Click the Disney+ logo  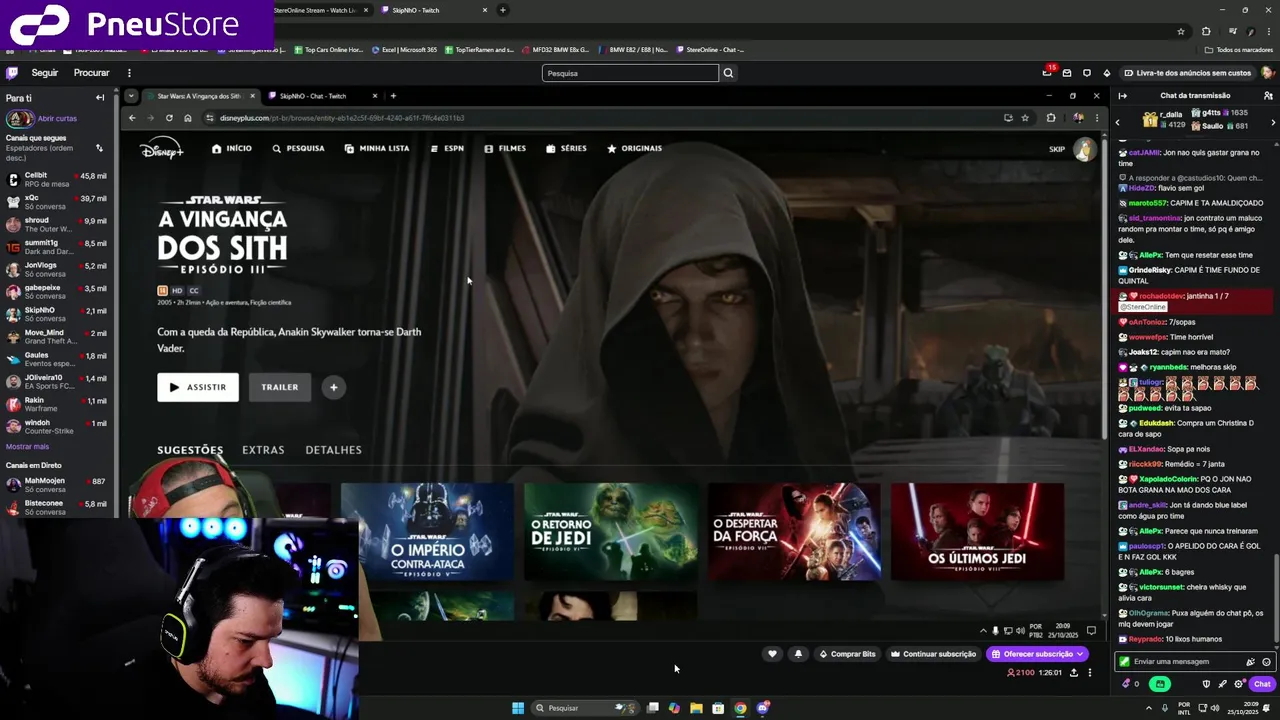pyautogui.click(x=161, y=149)
